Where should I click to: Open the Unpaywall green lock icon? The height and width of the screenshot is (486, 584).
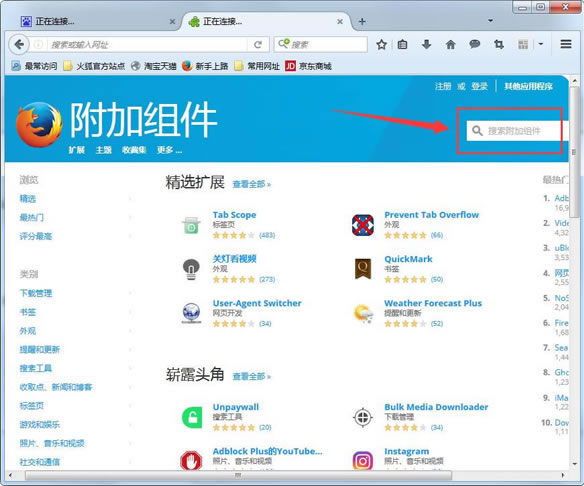[x=192, y=417]
